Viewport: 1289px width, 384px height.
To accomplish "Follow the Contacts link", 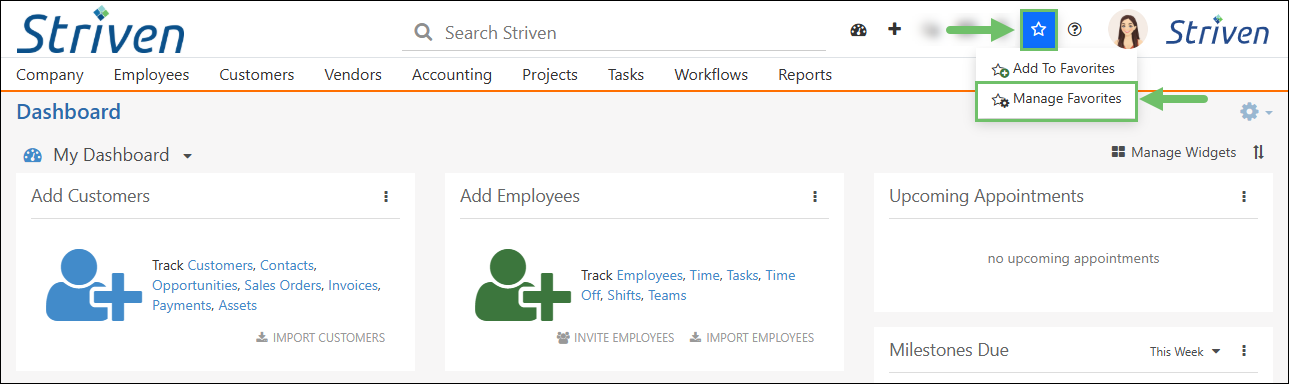I will coord(287,265).
